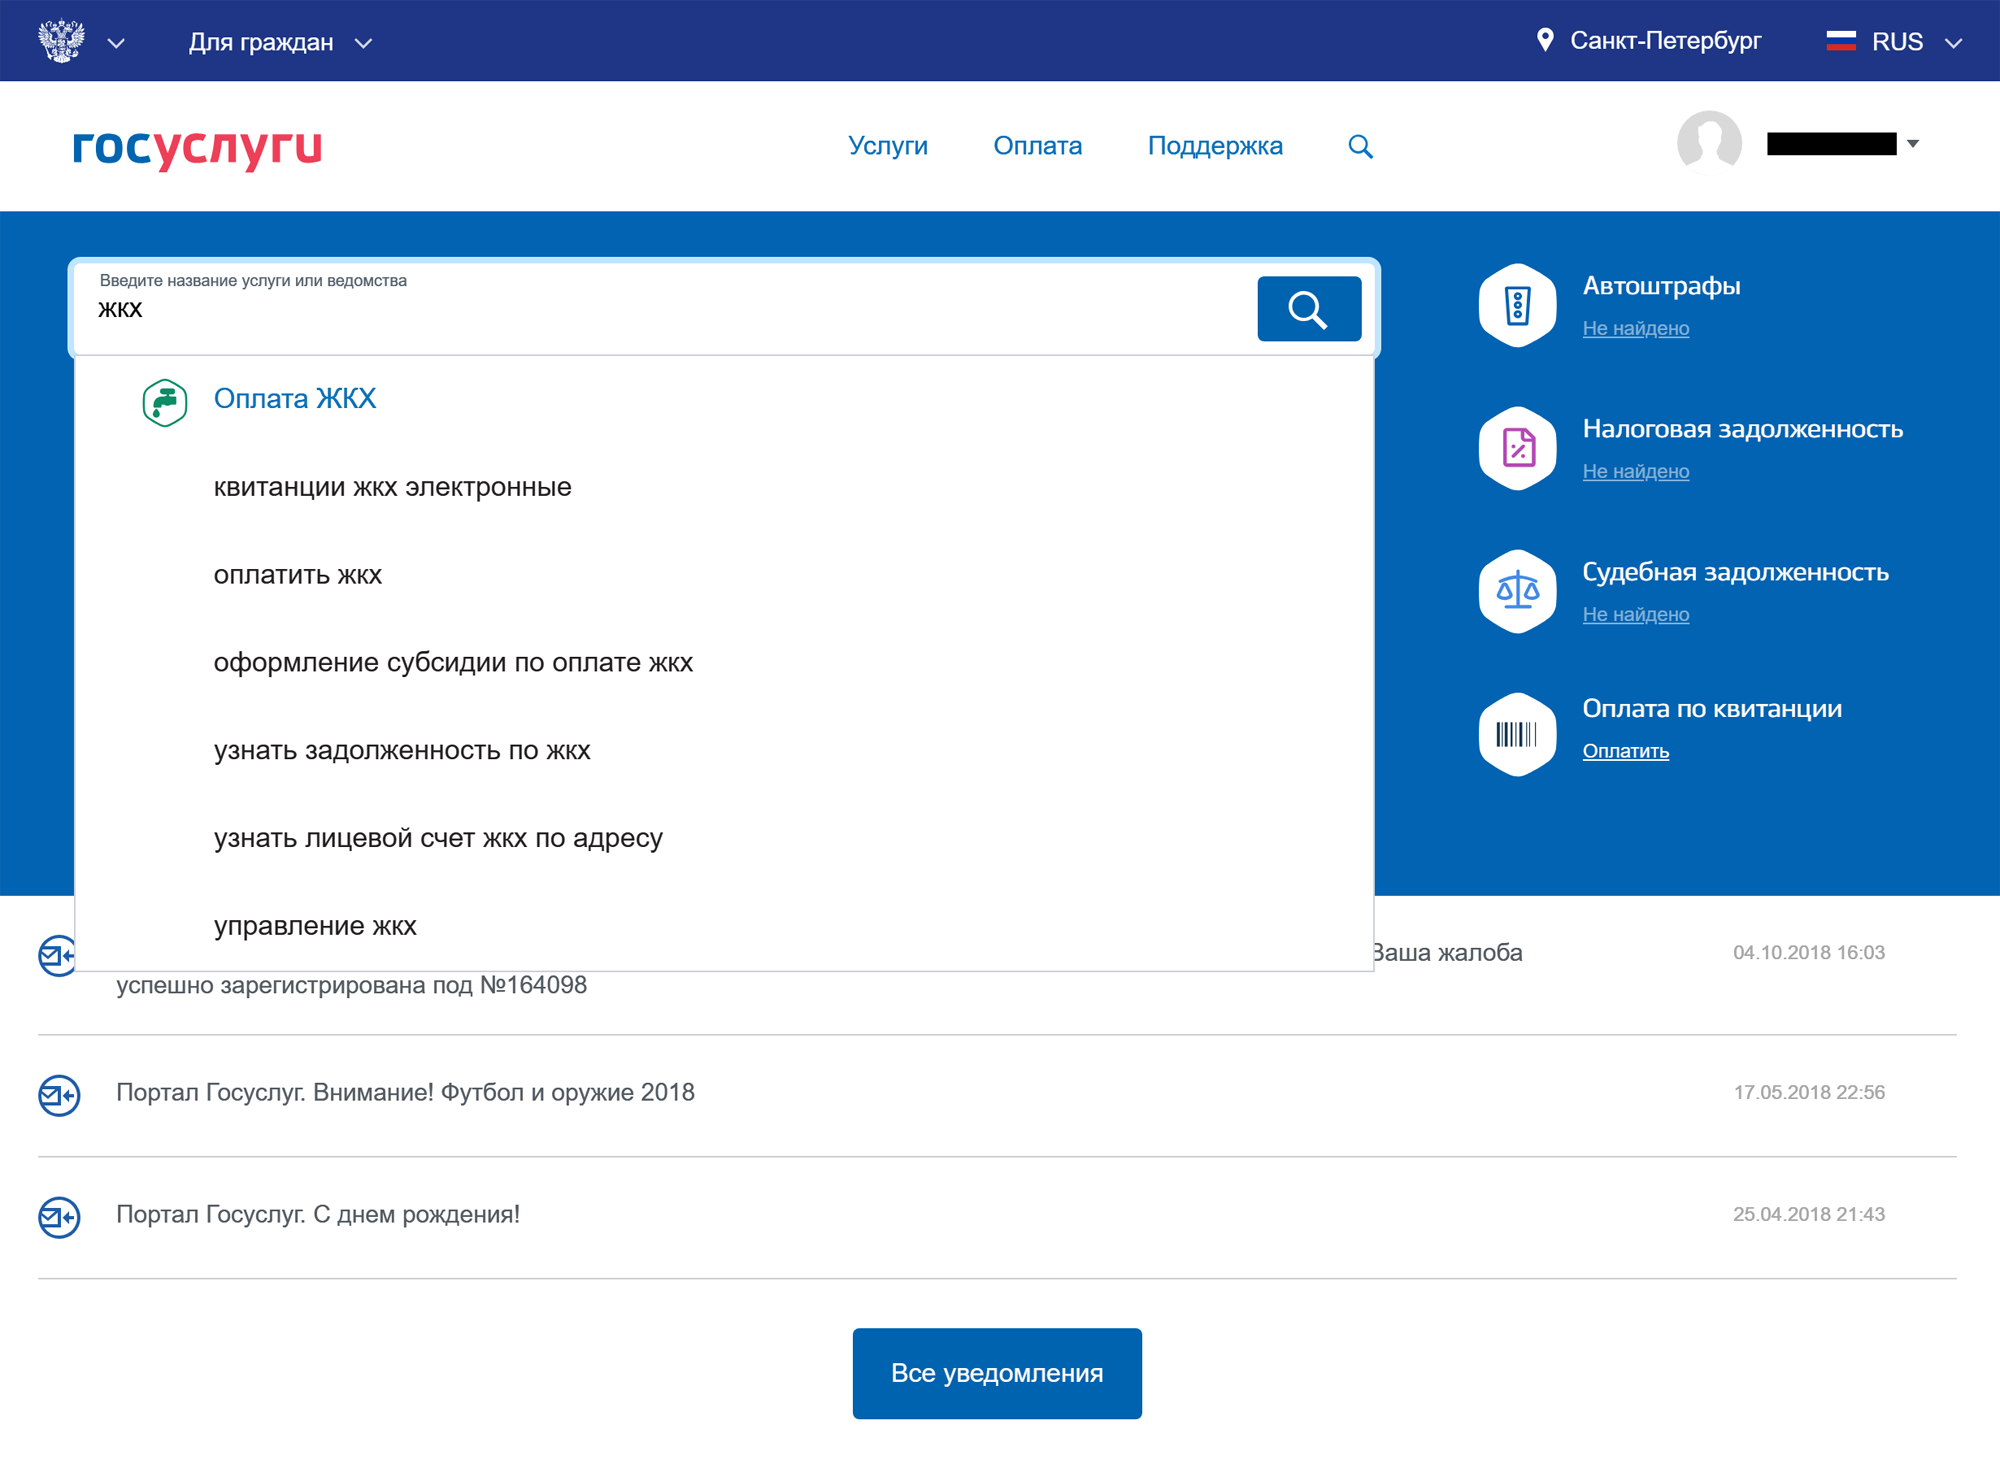Select suggestion 'узнать лицевой счет жкх по адресу'
This screenshot has width=2000, height=1477.
coord(438,838)
